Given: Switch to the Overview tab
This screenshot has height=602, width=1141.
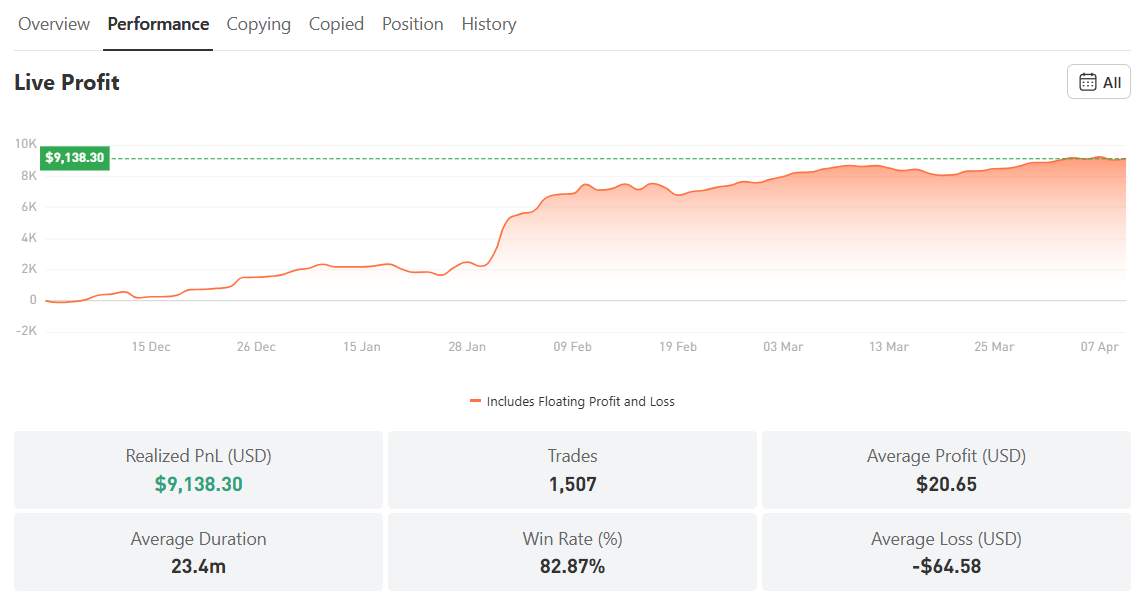Looking at the screenshot, I should click(x=54, y=24).
